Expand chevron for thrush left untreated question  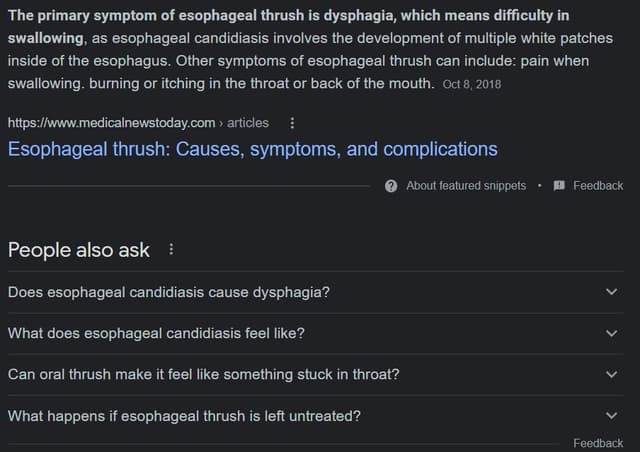point(612,415)
